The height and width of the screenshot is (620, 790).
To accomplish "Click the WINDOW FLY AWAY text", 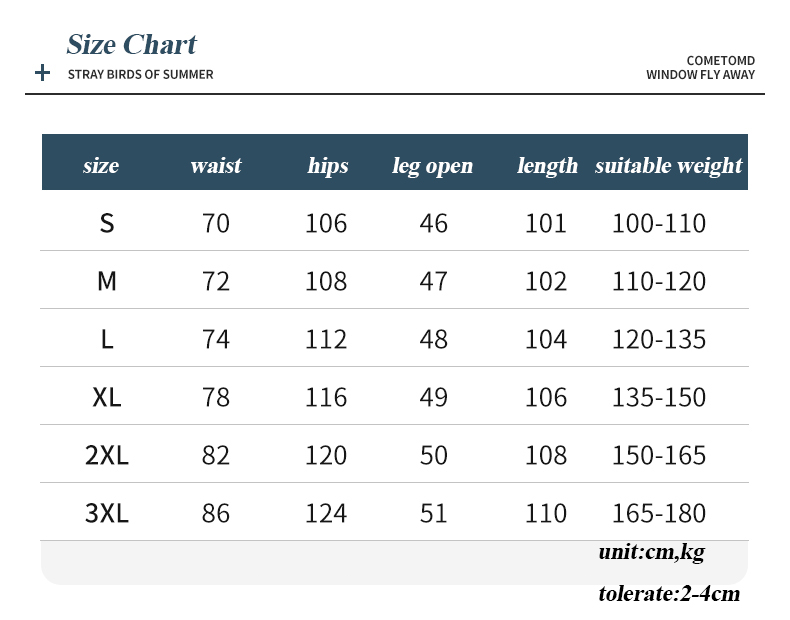I will point(700,75).
